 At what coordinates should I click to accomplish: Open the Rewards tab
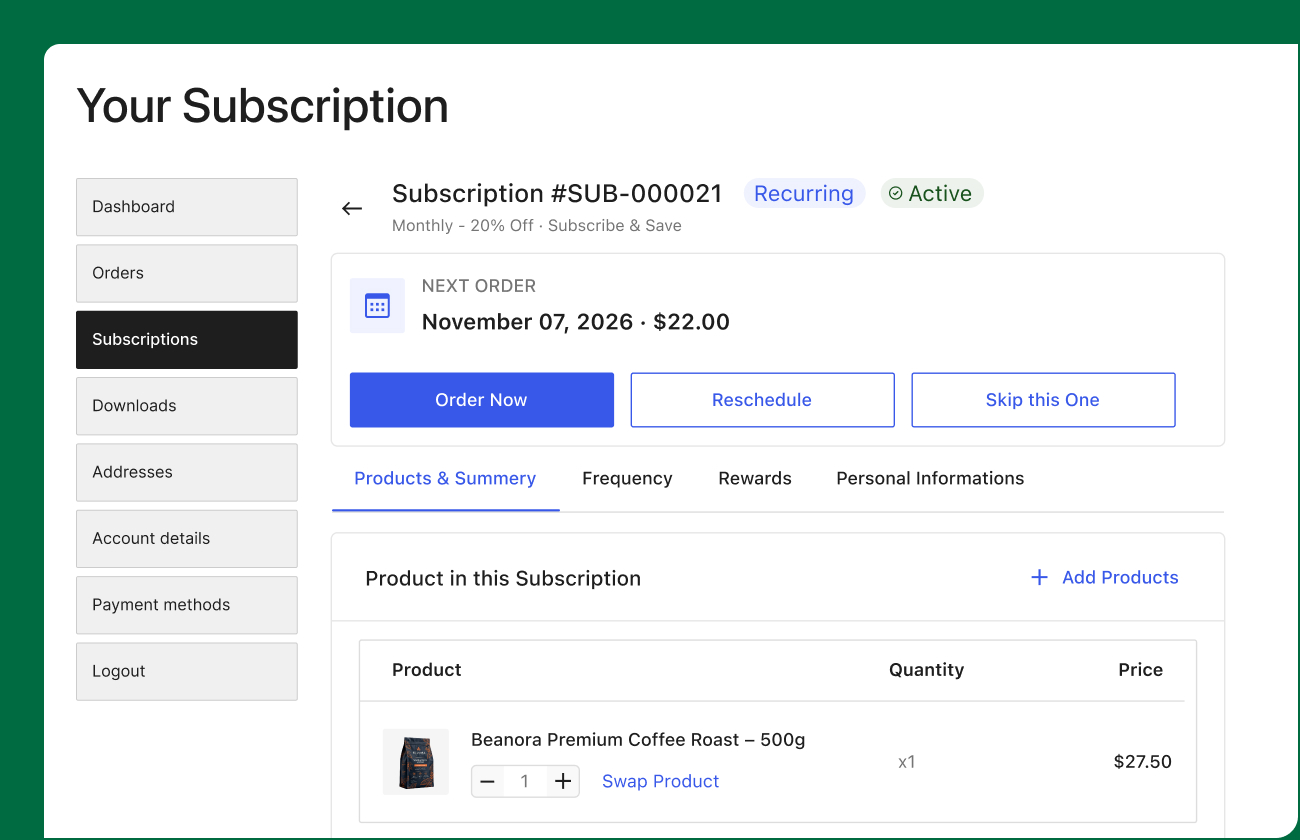(755, 479)
